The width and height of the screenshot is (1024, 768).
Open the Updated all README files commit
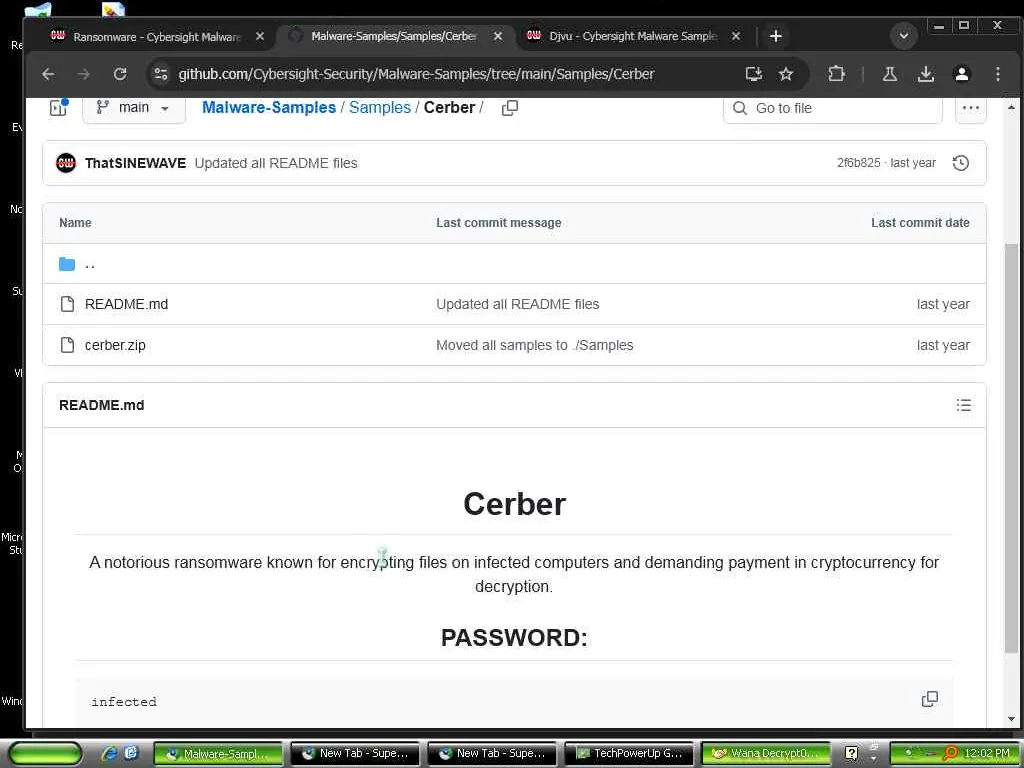tap(276, 163)
